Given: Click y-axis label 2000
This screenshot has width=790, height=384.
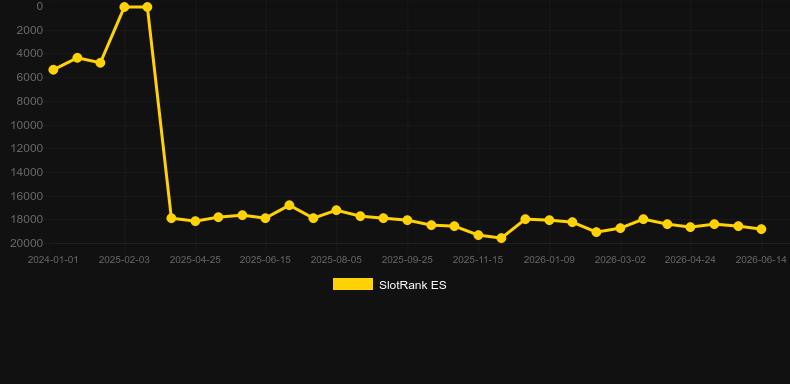Looking at the screenshot, I should point(30,30).
